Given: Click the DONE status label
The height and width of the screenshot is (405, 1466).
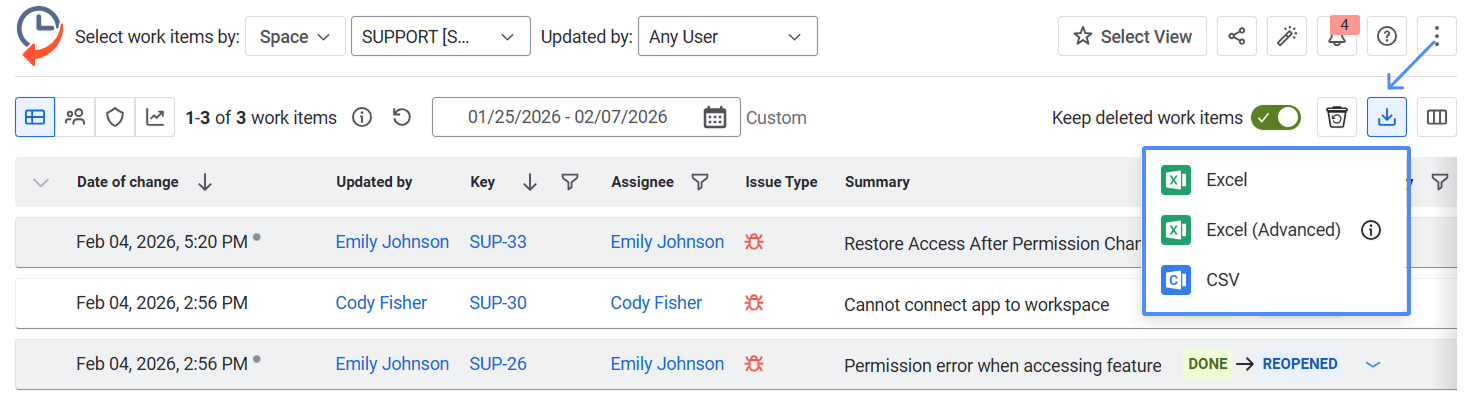Looking at the screenshot, I should click(x=1208, y=364).
